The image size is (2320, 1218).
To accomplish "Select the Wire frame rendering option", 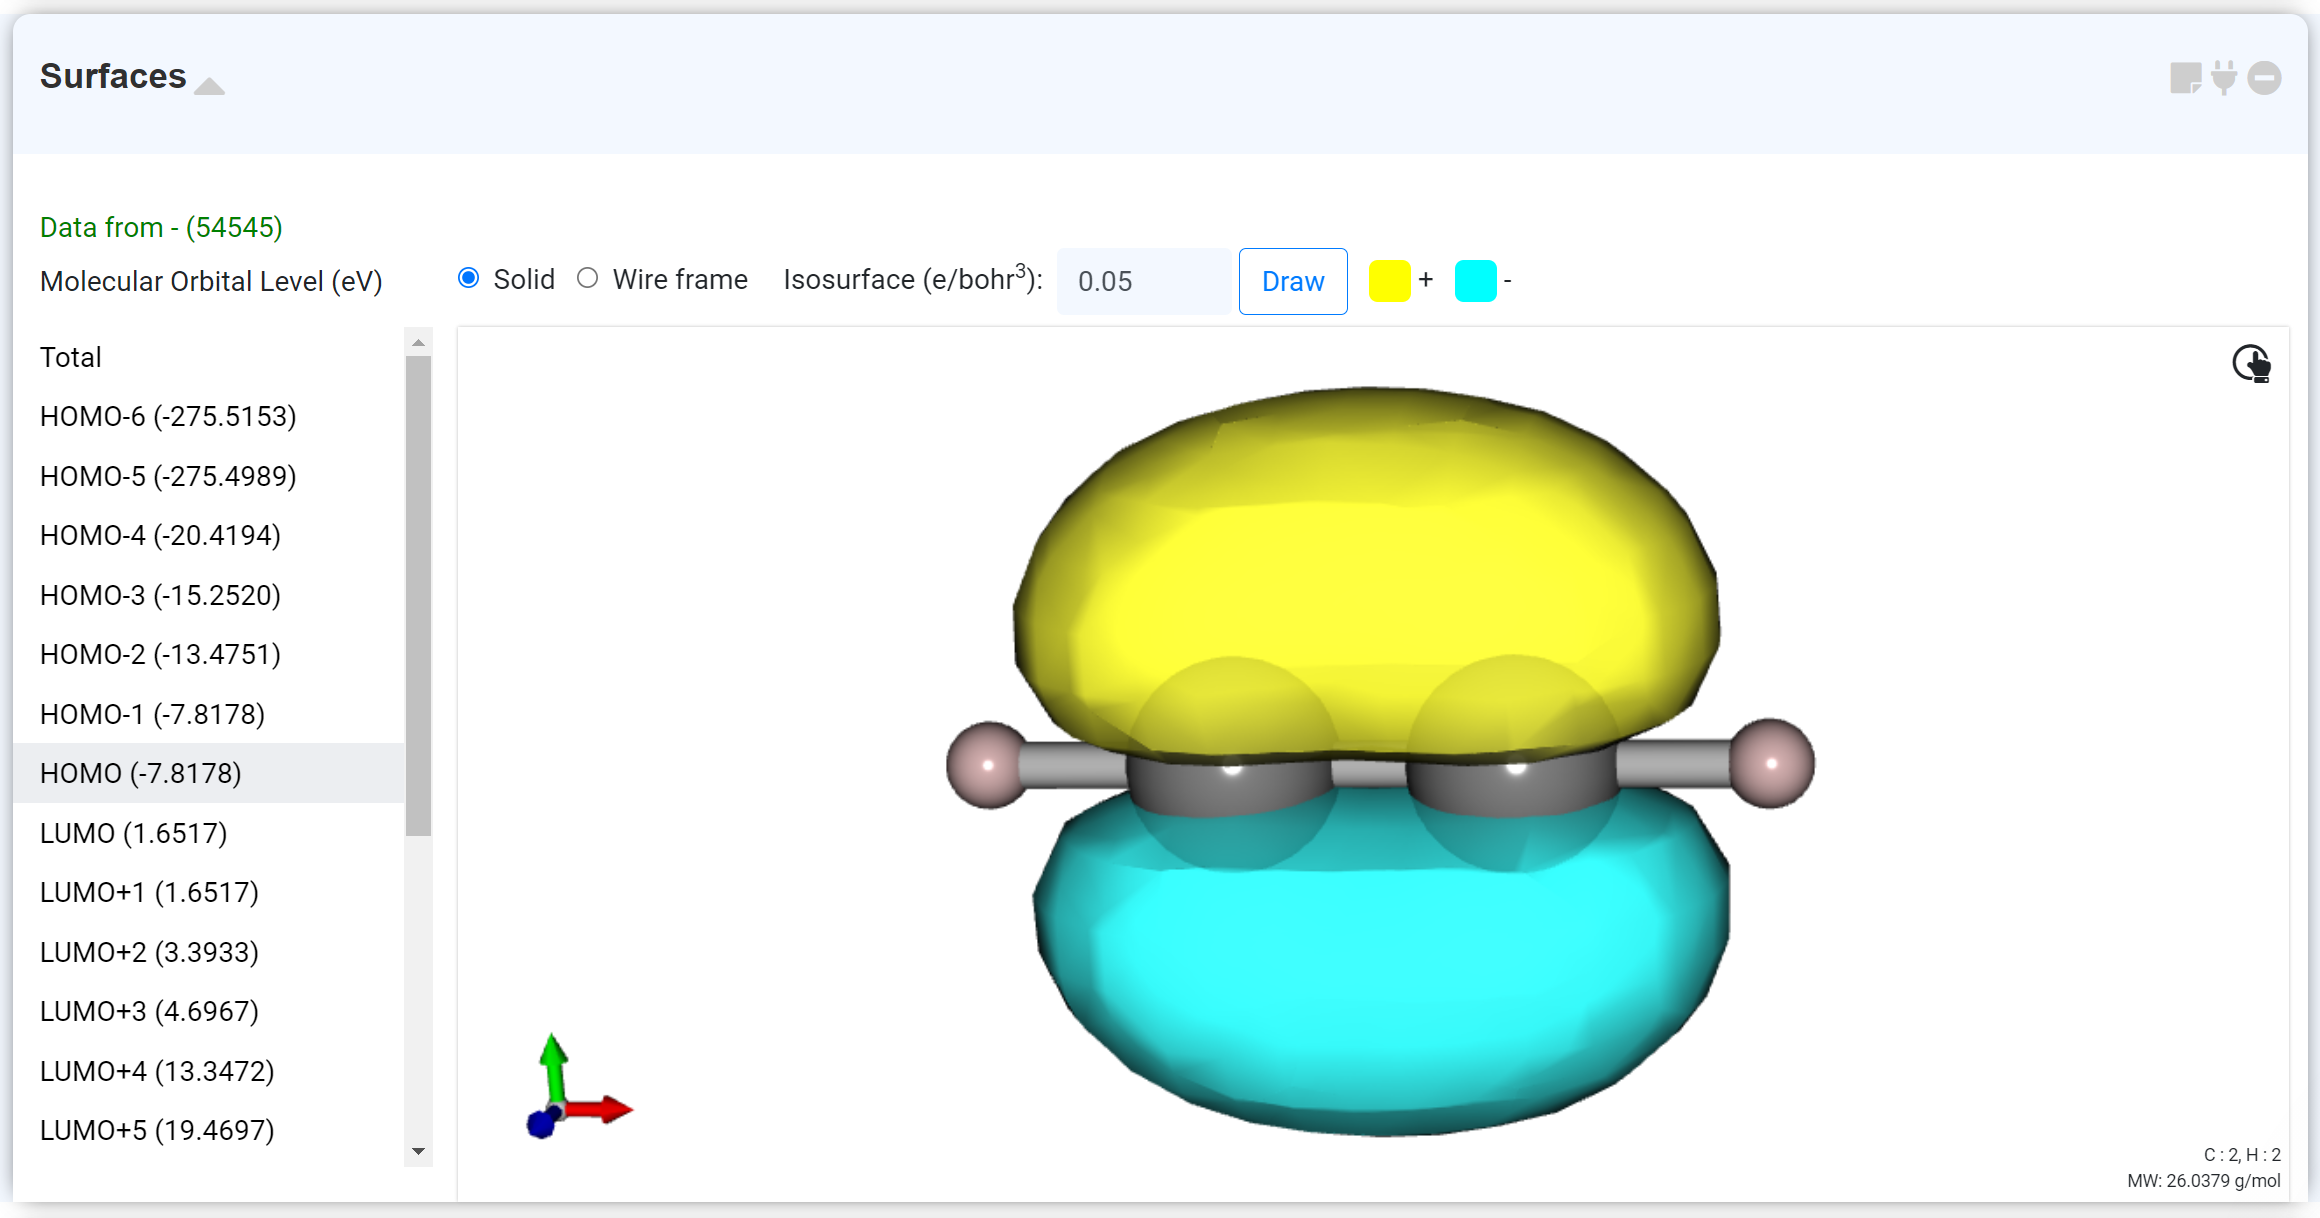I will [x=588, y=279].
